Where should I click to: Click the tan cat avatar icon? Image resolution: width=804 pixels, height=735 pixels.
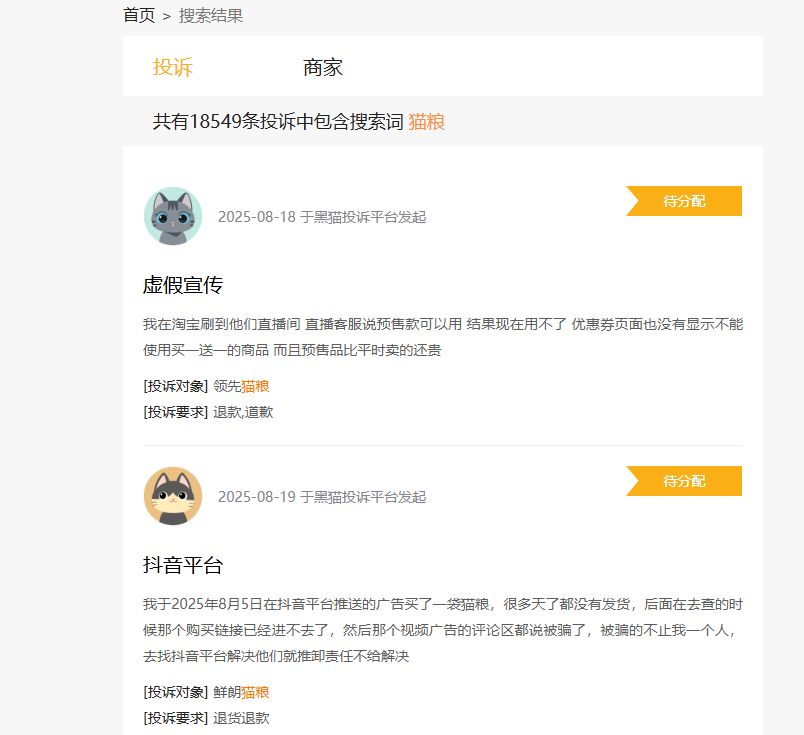tap(173, 496)
